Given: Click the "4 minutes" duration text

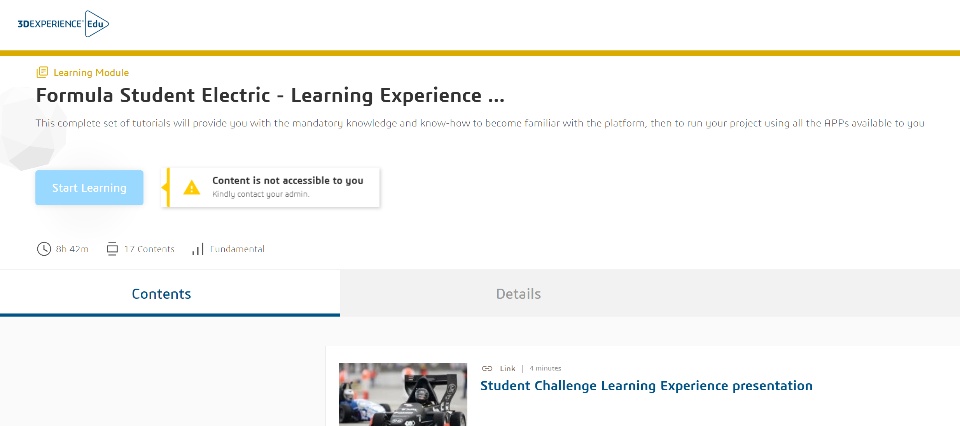Looking at the screenshot, I should coord(545,368).
